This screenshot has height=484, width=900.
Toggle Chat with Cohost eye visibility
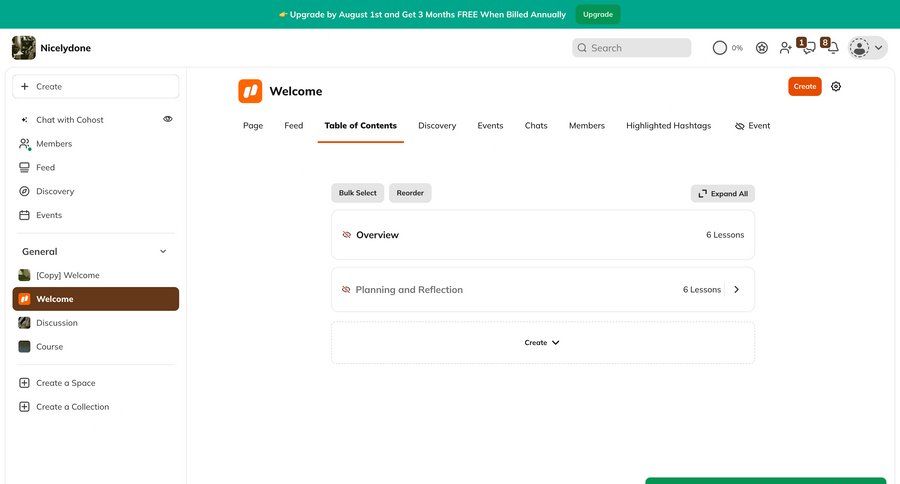[x=168, y=119]
